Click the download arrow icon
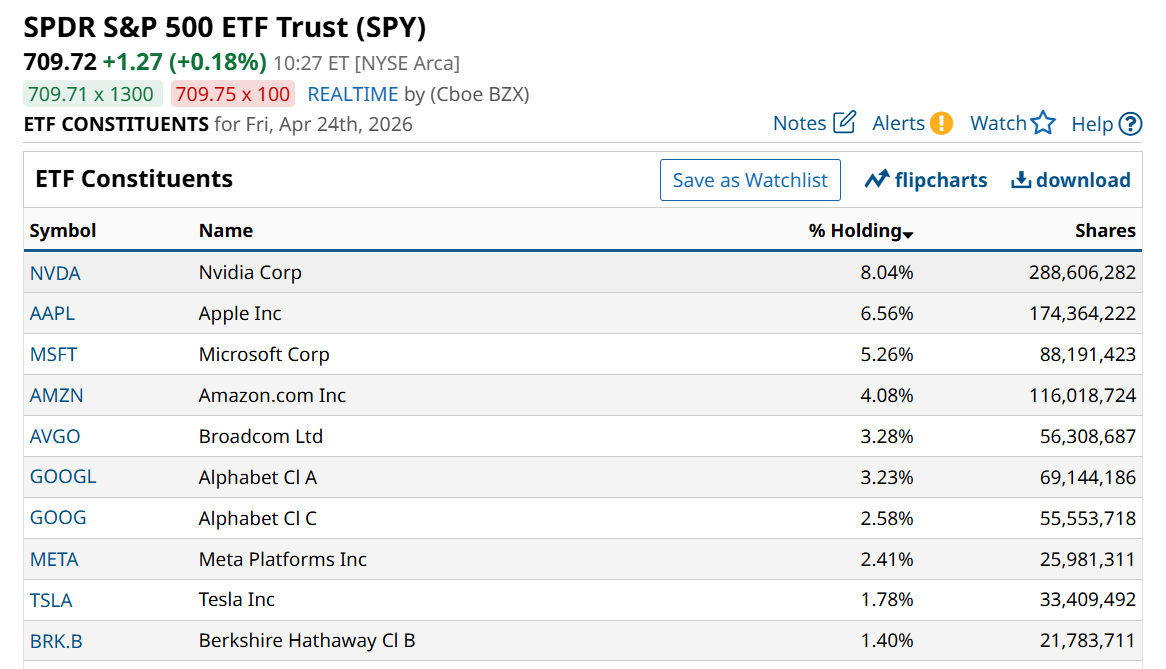This screenshot has width=1166, height=669. pyautogui.click(x=1020, y=180)
